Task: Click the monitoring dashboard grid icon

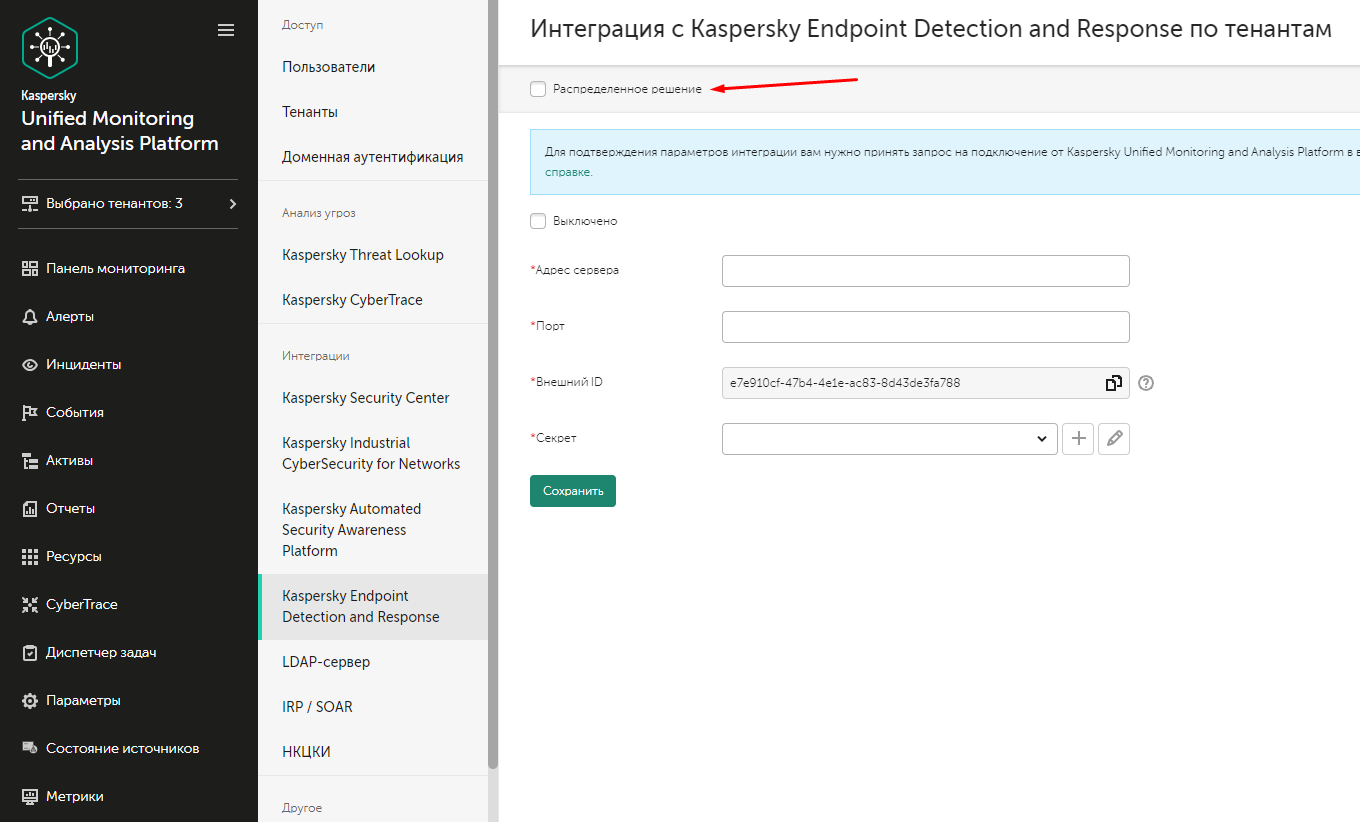Action: [30, 268]
